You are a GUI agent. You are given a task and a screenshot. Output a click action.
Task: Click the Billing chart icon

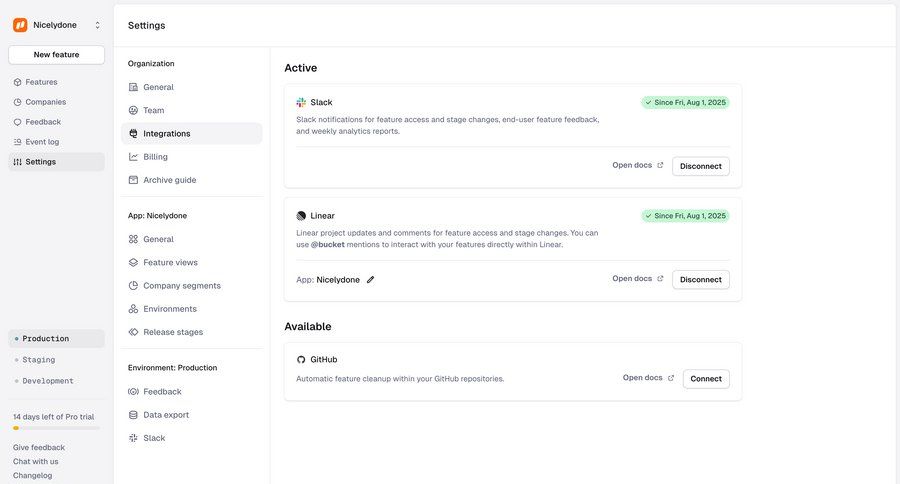133,157
